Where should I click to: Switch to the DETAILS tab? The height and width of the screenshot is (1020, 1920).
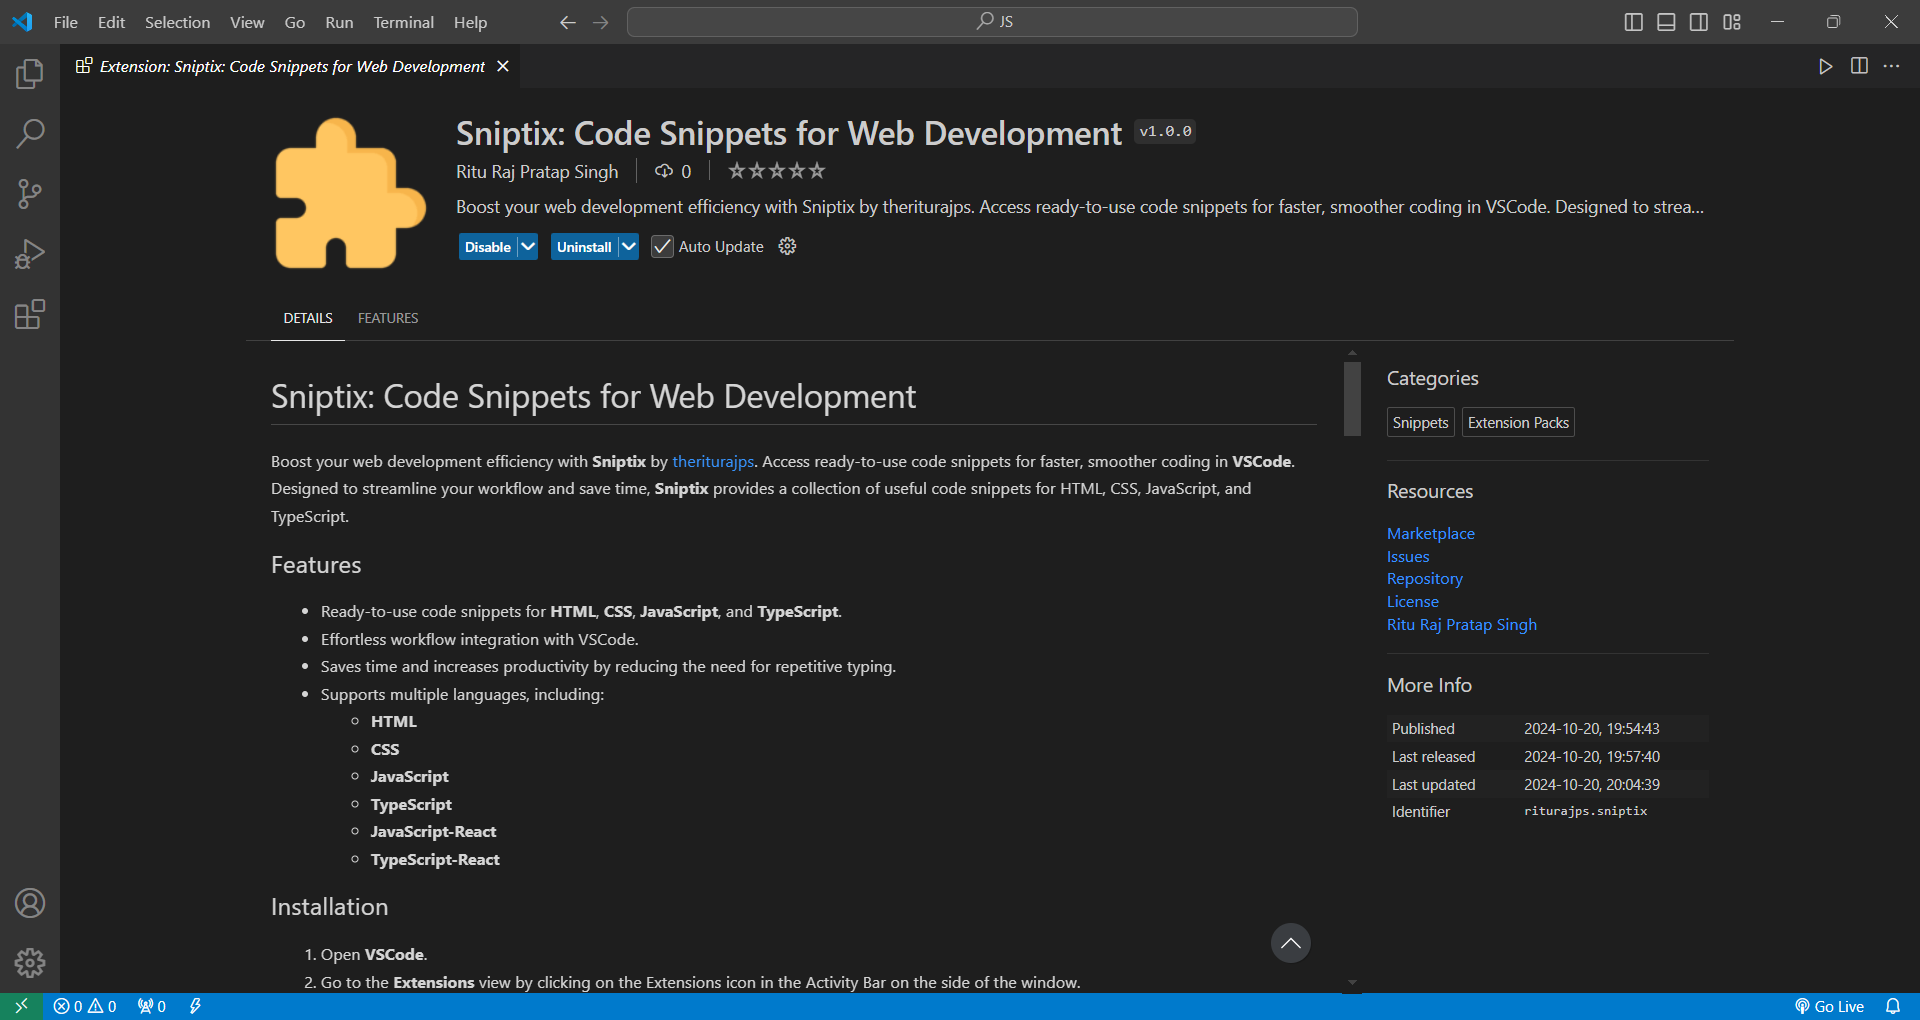coord(308,318)
